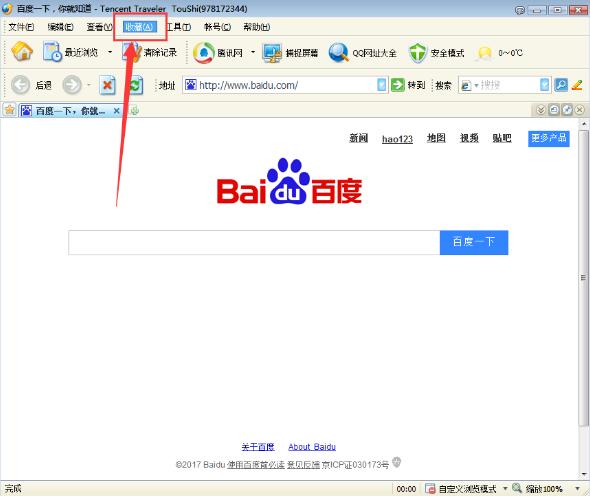Open Tencent site icon

204,53
